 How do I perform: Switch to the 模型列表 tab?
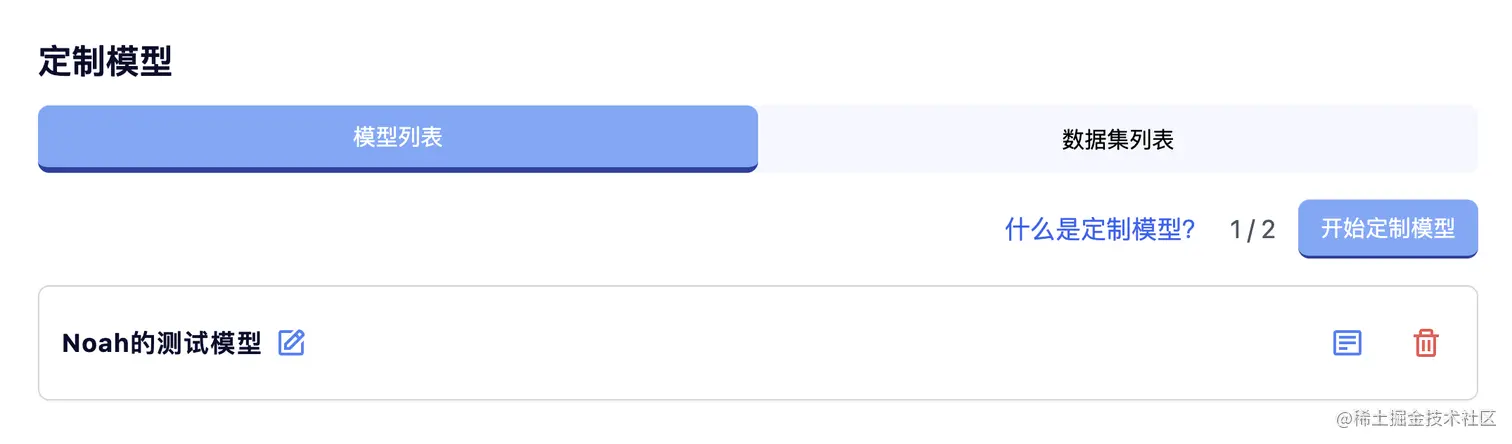coord(398,138)
